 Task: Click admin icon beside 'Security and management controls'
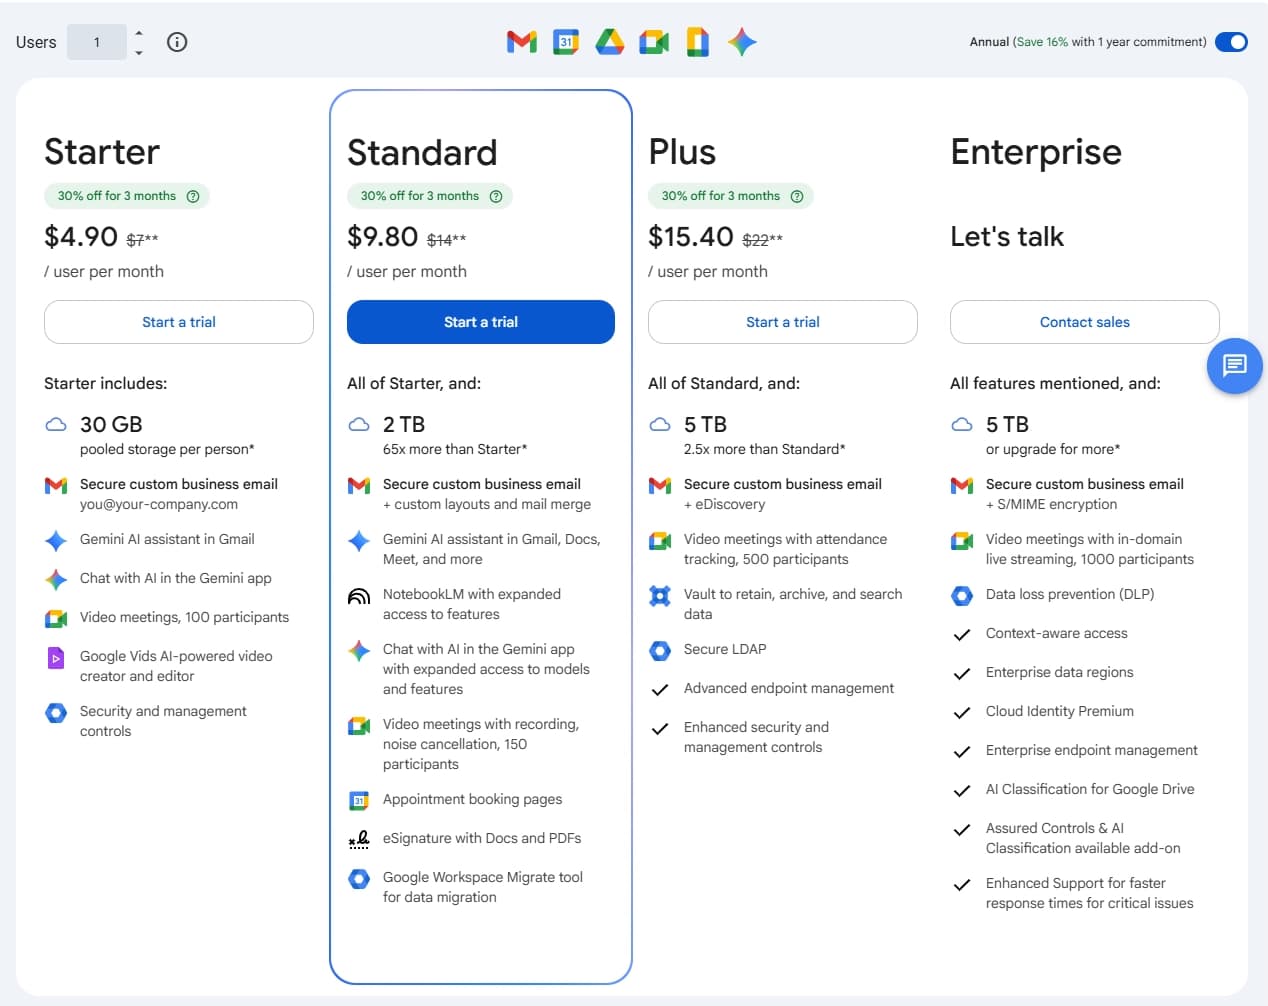click(x=56, y=713)
